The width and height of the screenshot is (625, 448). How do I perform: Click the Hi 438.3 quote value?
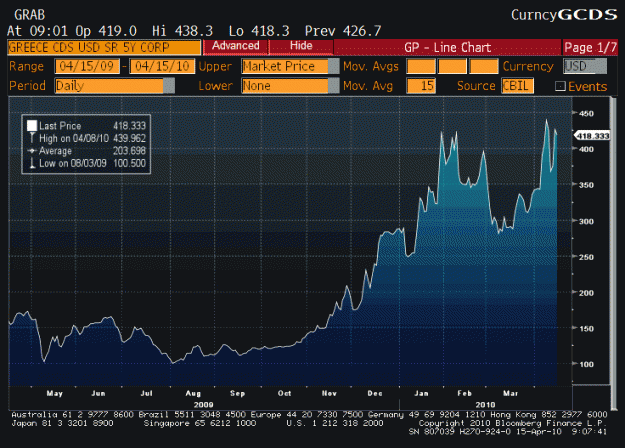(x=182, y=31)
